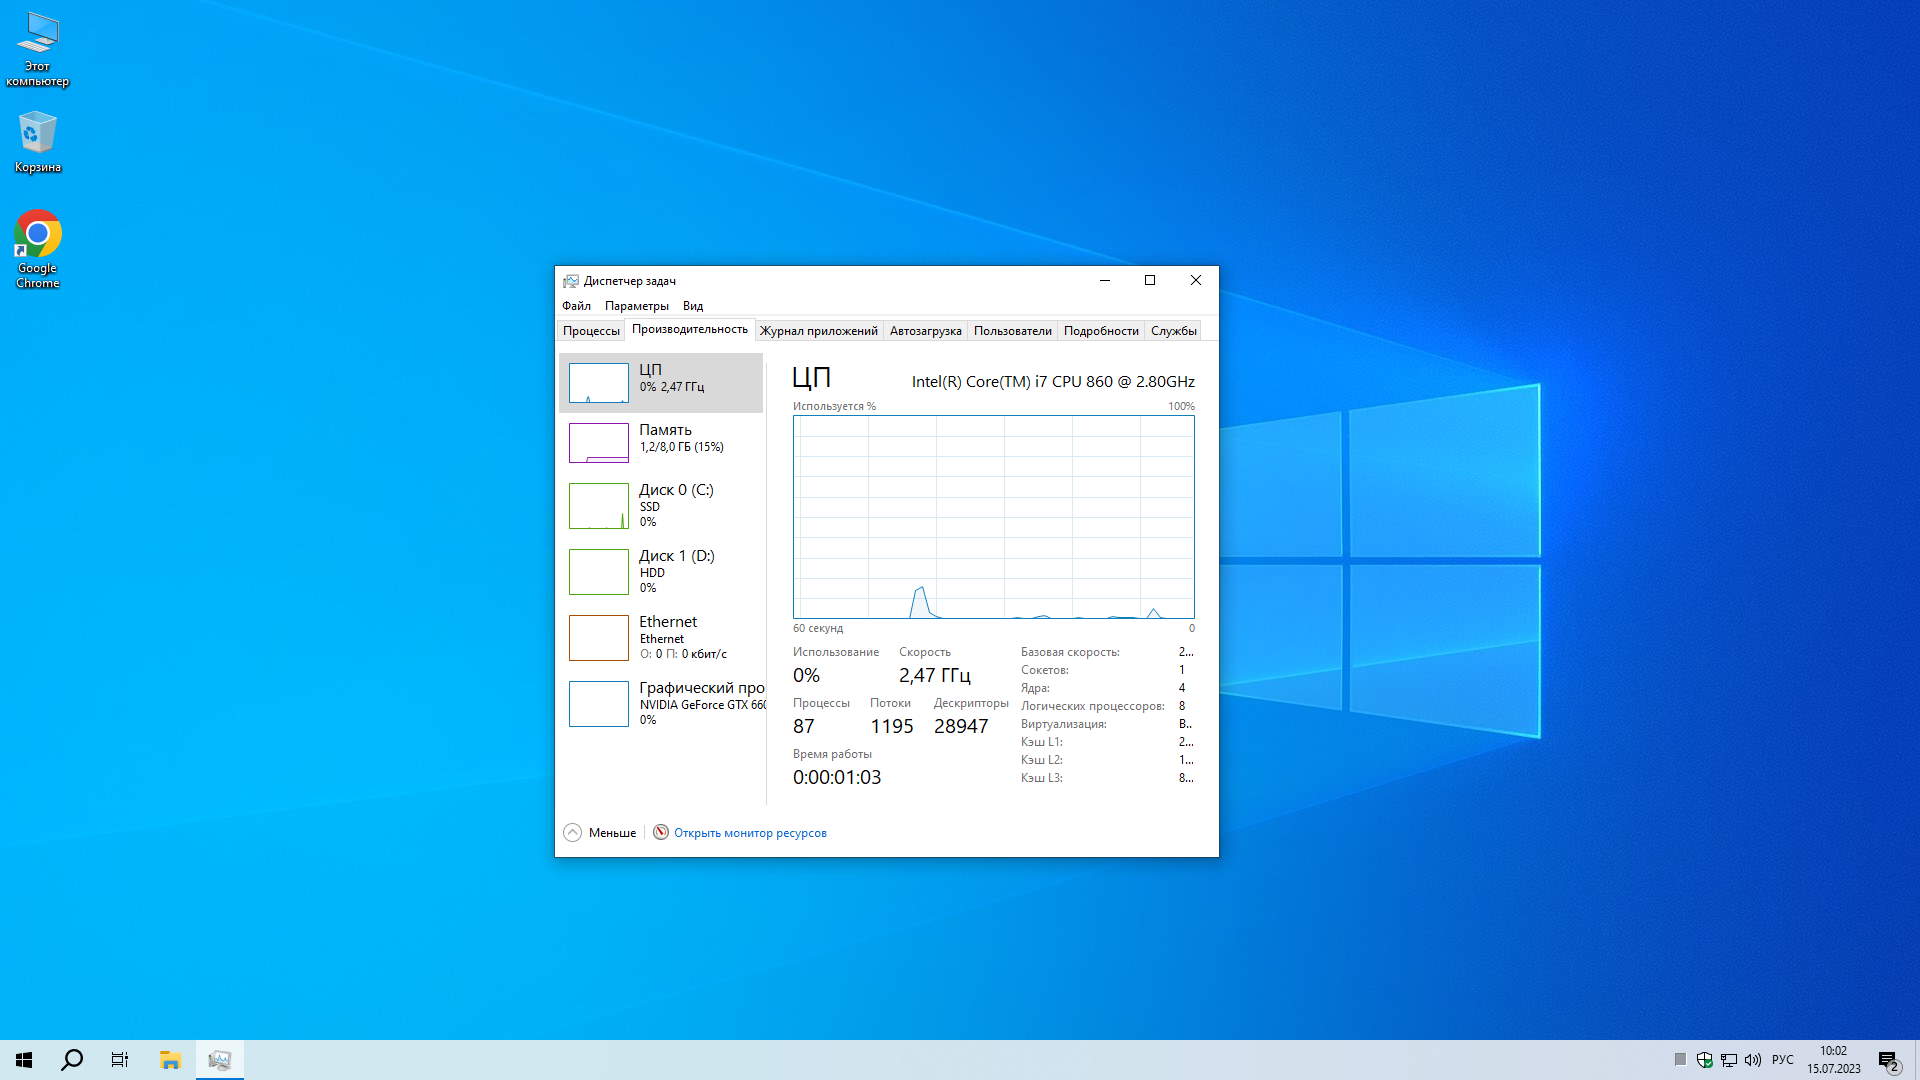
Task: Open the Вид menu
Action: [x=693, y=306]
